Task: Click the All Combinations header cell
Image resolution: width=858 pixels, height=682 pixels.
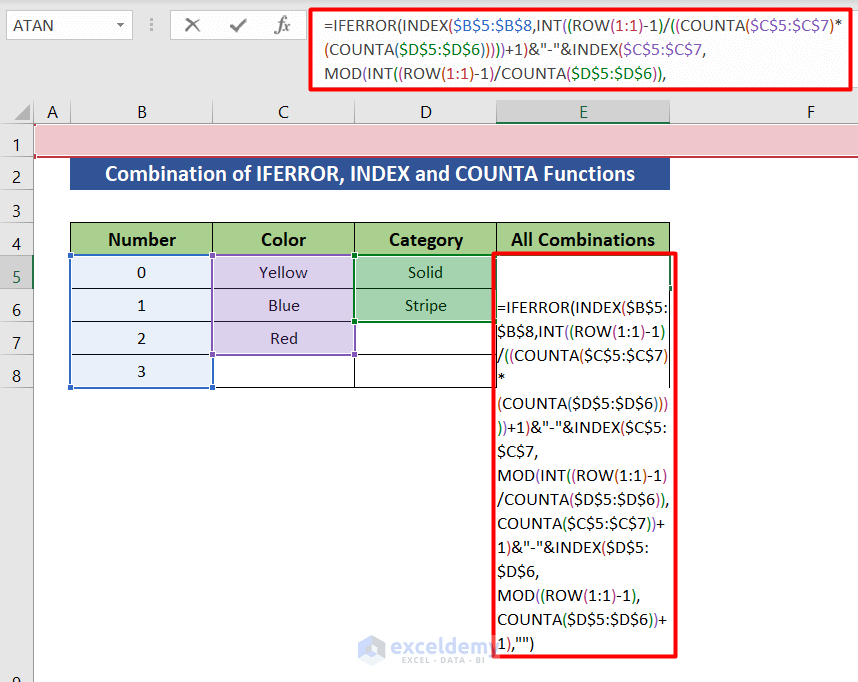Action: click(583, 240)
